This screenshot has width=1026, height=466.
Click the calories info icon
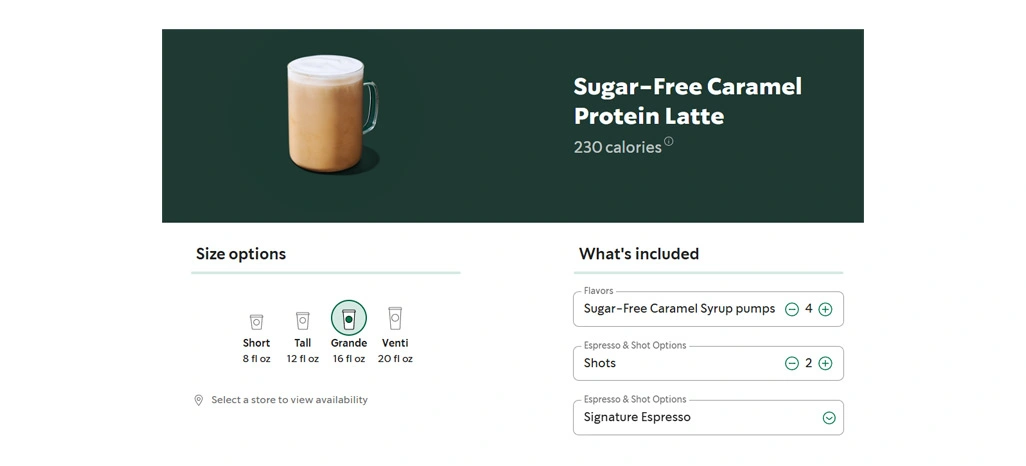click(x=669, y=141)
